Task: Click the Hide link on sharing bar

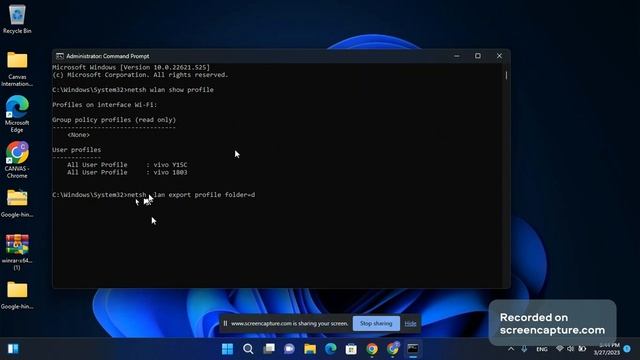Action: 410,324
